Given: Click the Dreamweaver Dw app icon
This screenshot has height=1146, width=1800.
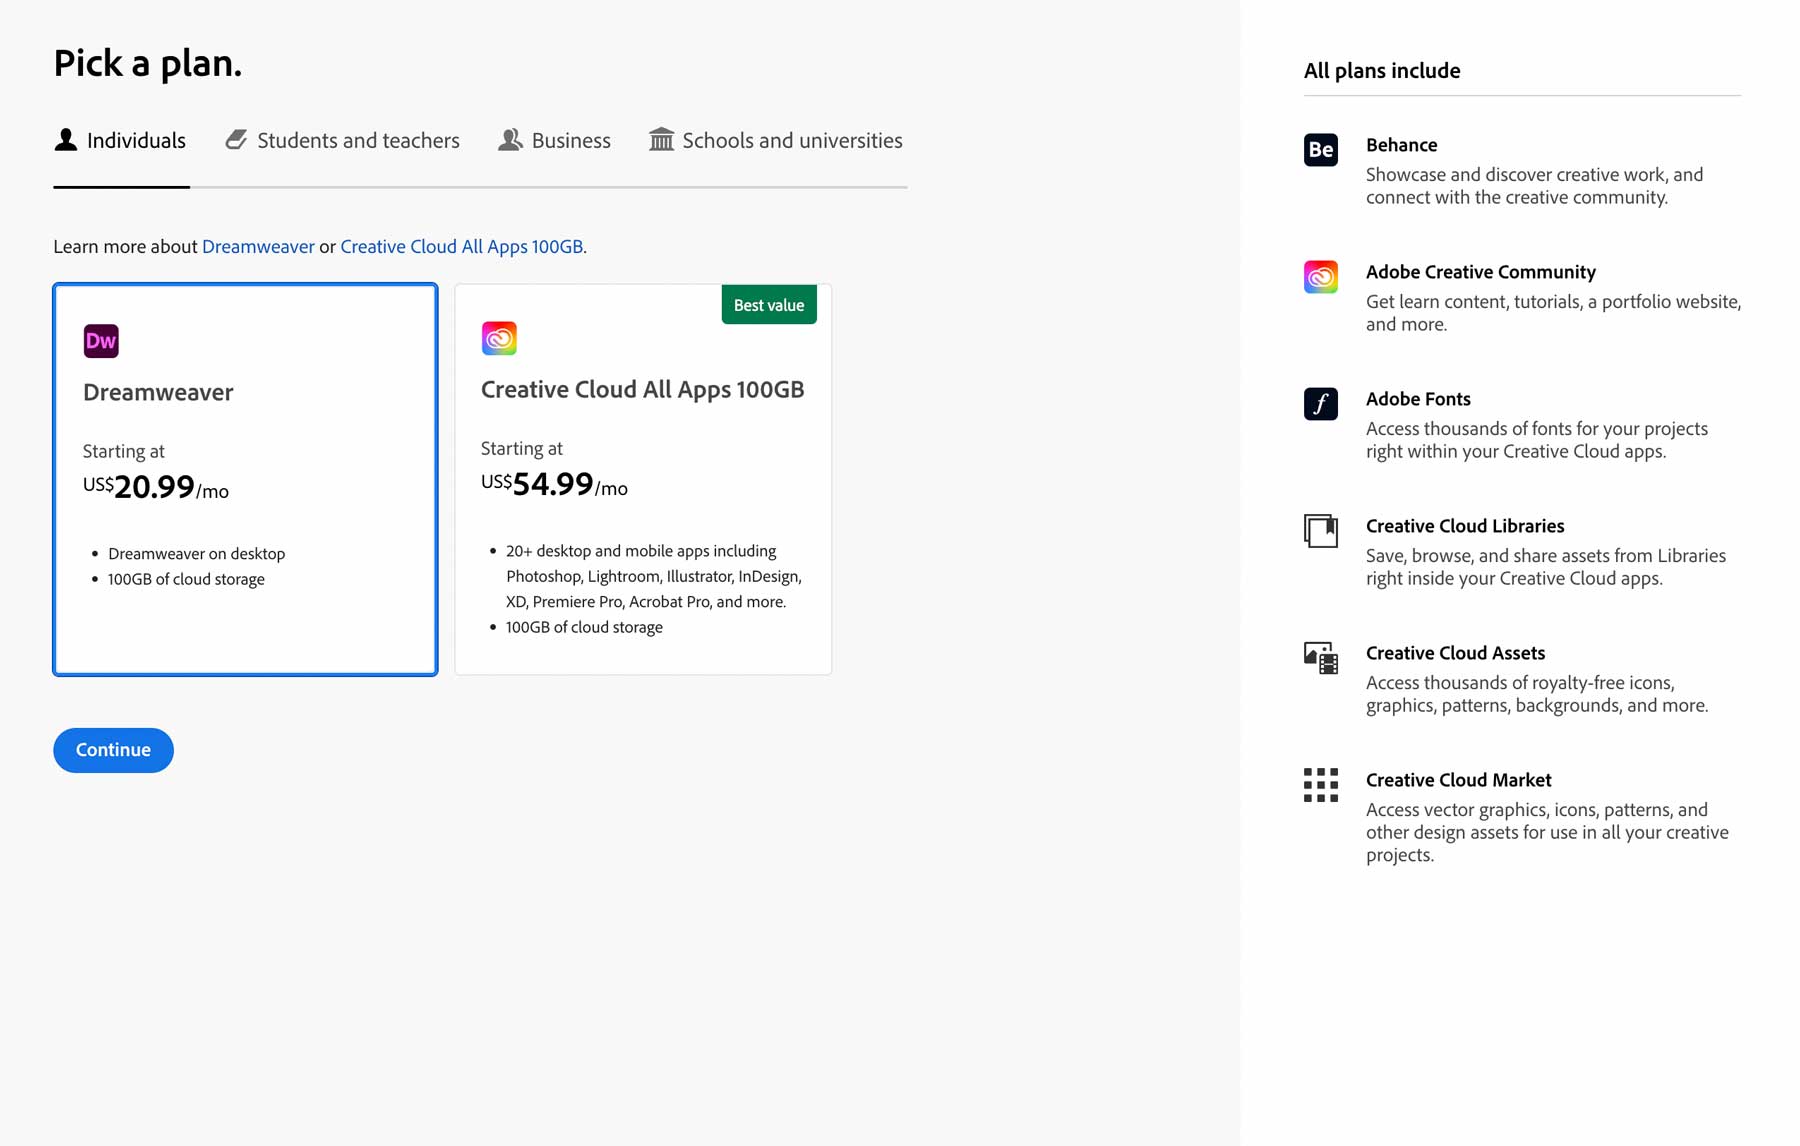Looking at the screenshot, I should click(101, 341).
